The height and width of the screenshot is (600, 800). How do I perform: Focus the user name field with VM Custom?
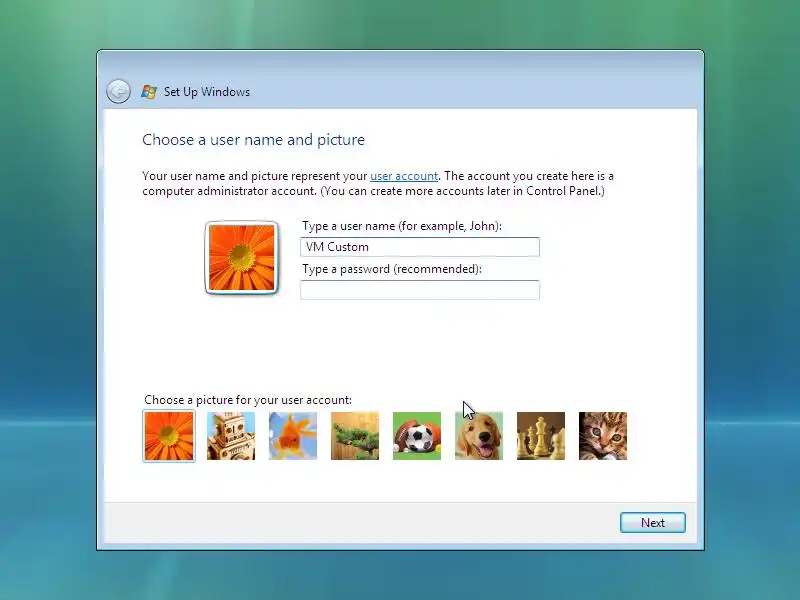(x=420, y=247)
